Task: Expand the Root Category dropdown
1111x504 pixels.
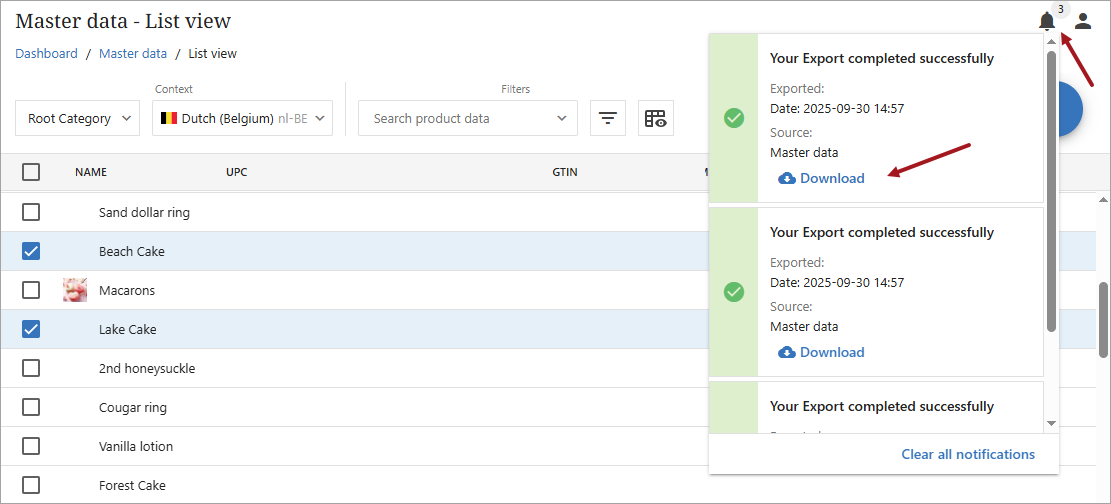Action: [x=77, y=118]
